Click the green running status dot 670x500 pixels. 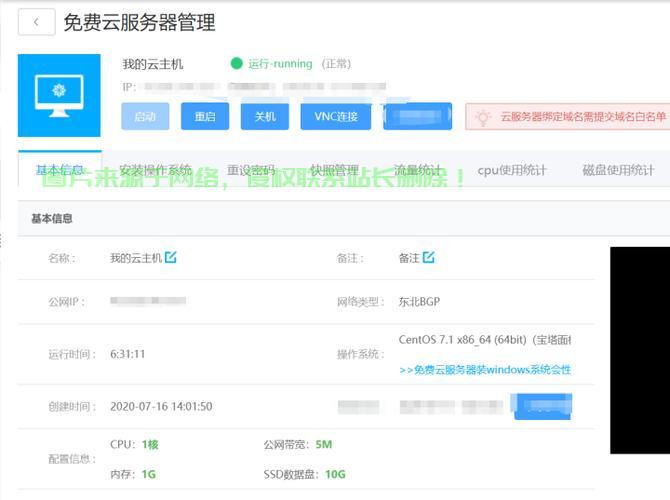236,64
